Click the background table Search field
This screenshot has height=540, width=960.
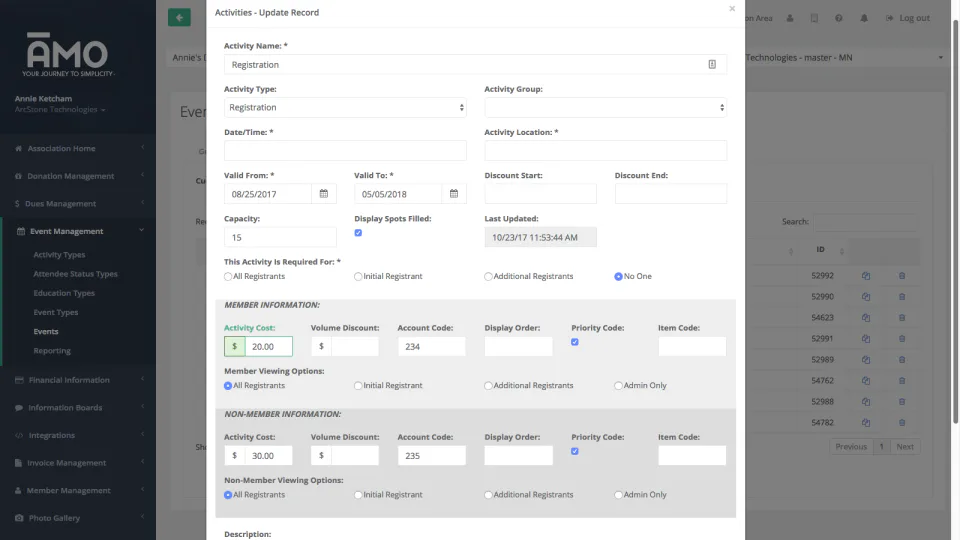(865, 222)
